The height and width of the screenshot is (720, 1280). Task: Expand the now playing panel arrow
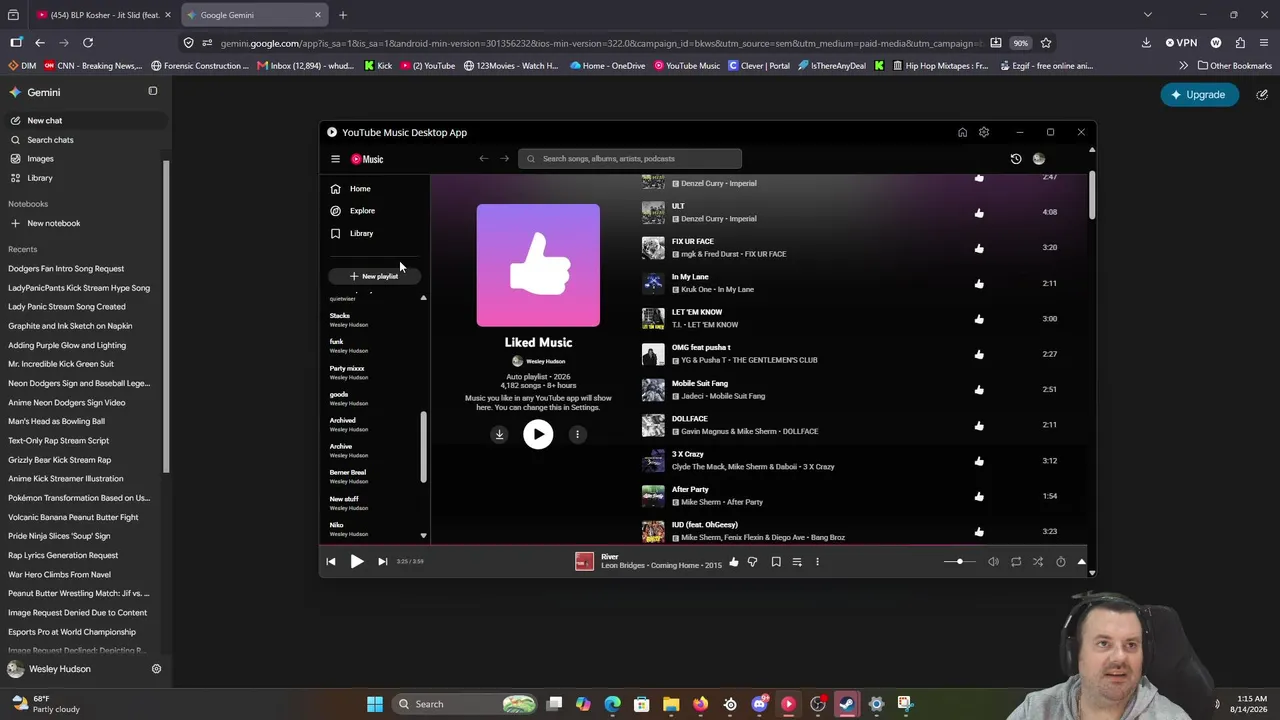[1081, 562]
